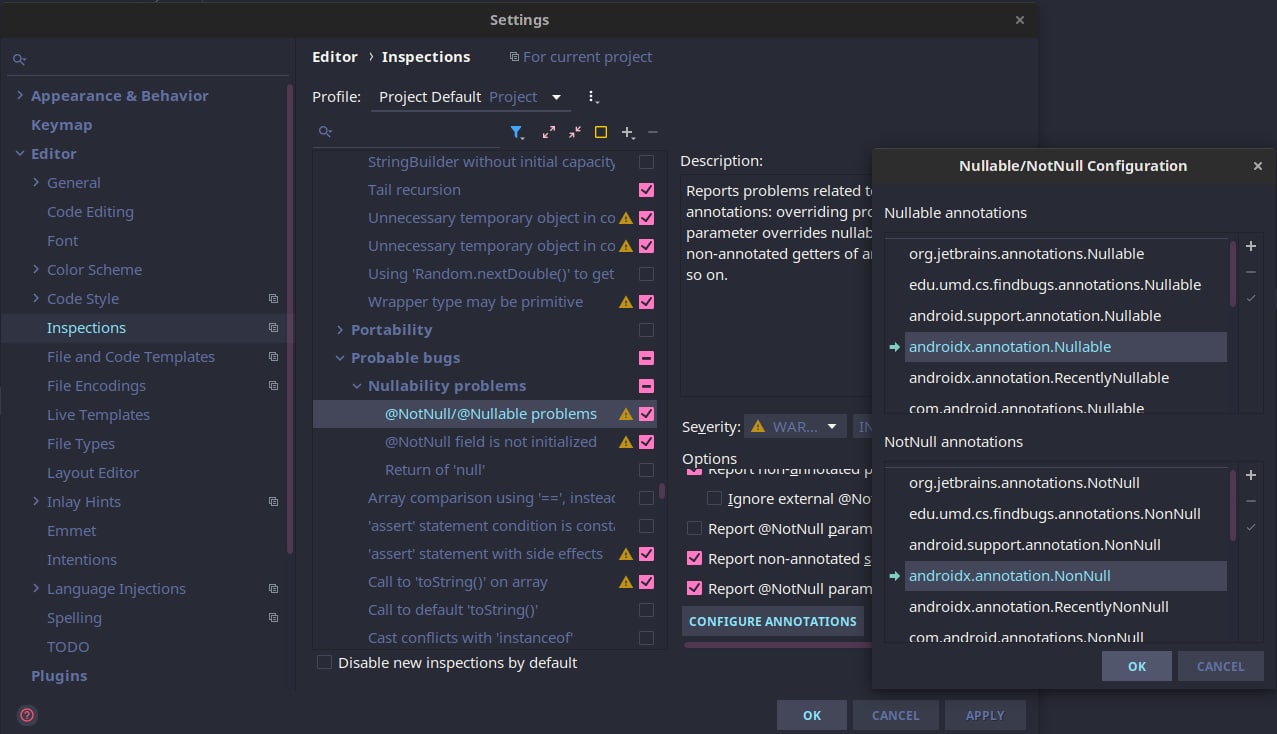
Task: Select Keymap in the settings sidebar
Action: coord(61,125)
